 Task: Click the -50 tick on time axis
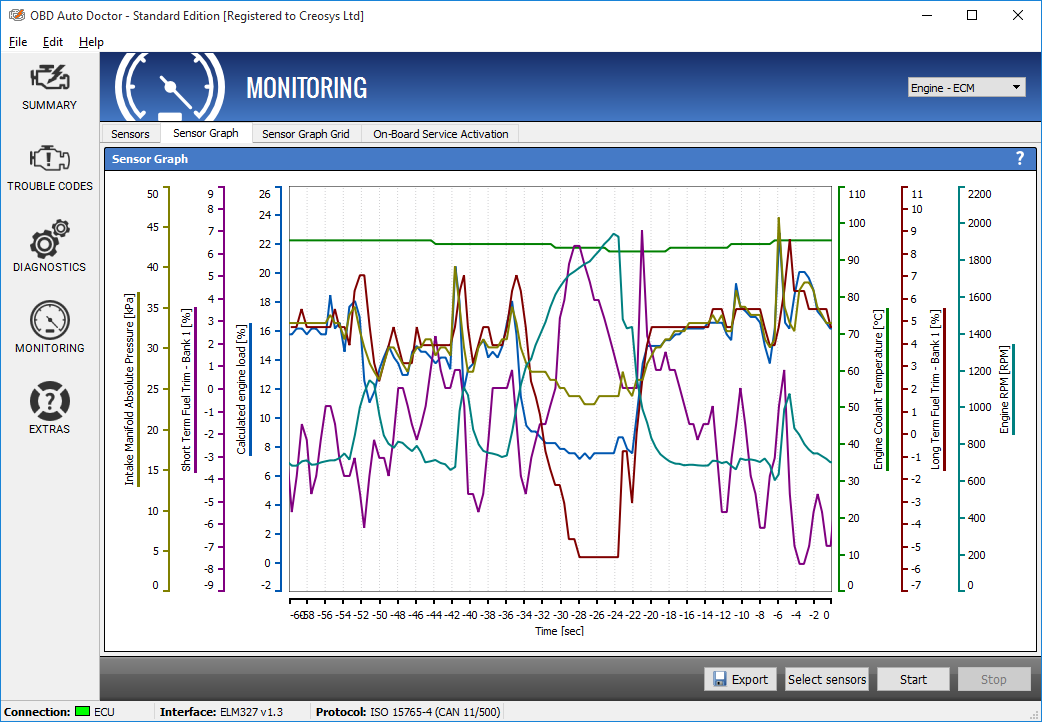[x=379, y=616]
